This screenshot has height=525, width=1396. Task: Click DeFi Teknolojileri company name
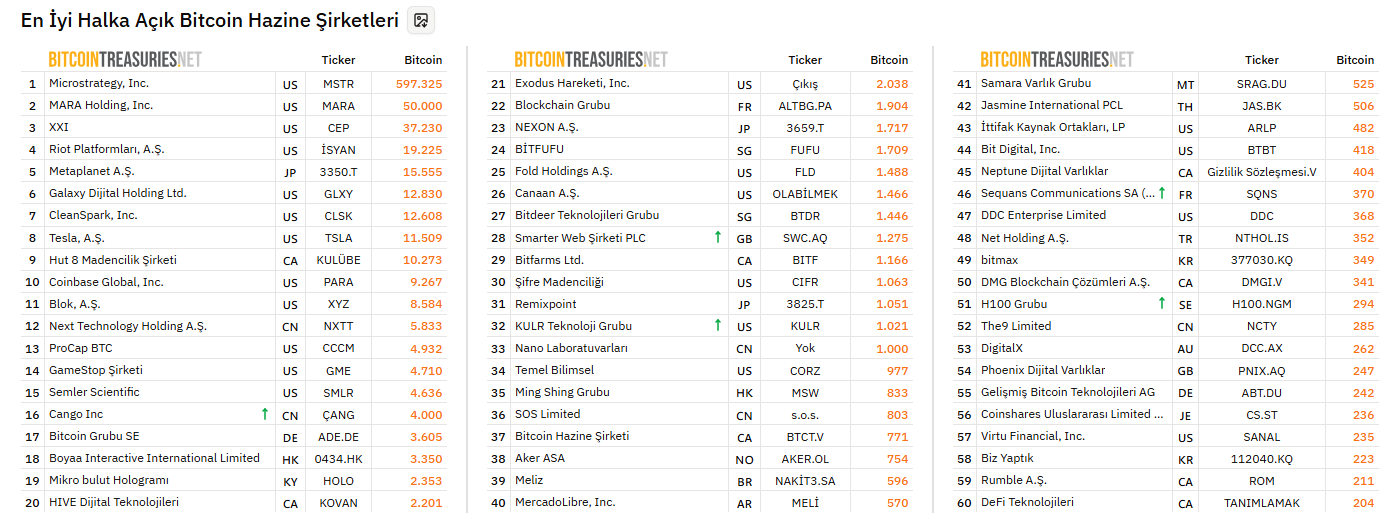pos(1027,502)
